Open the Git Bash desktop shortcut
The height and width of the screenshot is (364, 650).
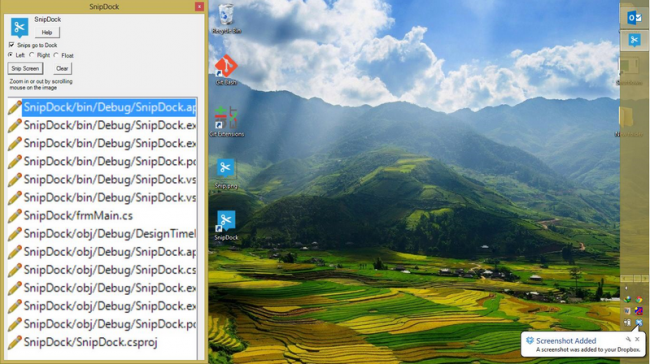(226, 70)
